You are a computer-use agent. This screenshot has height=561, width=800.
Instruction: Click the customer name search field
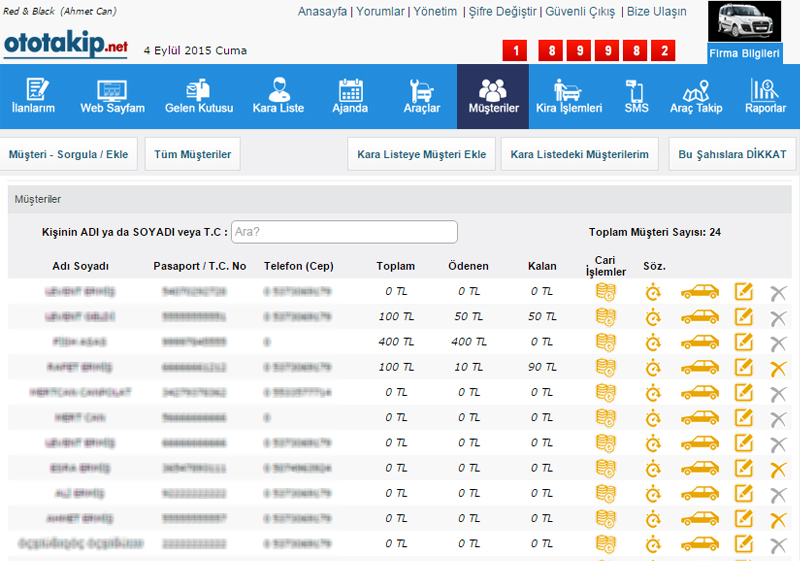coord(344,232)
